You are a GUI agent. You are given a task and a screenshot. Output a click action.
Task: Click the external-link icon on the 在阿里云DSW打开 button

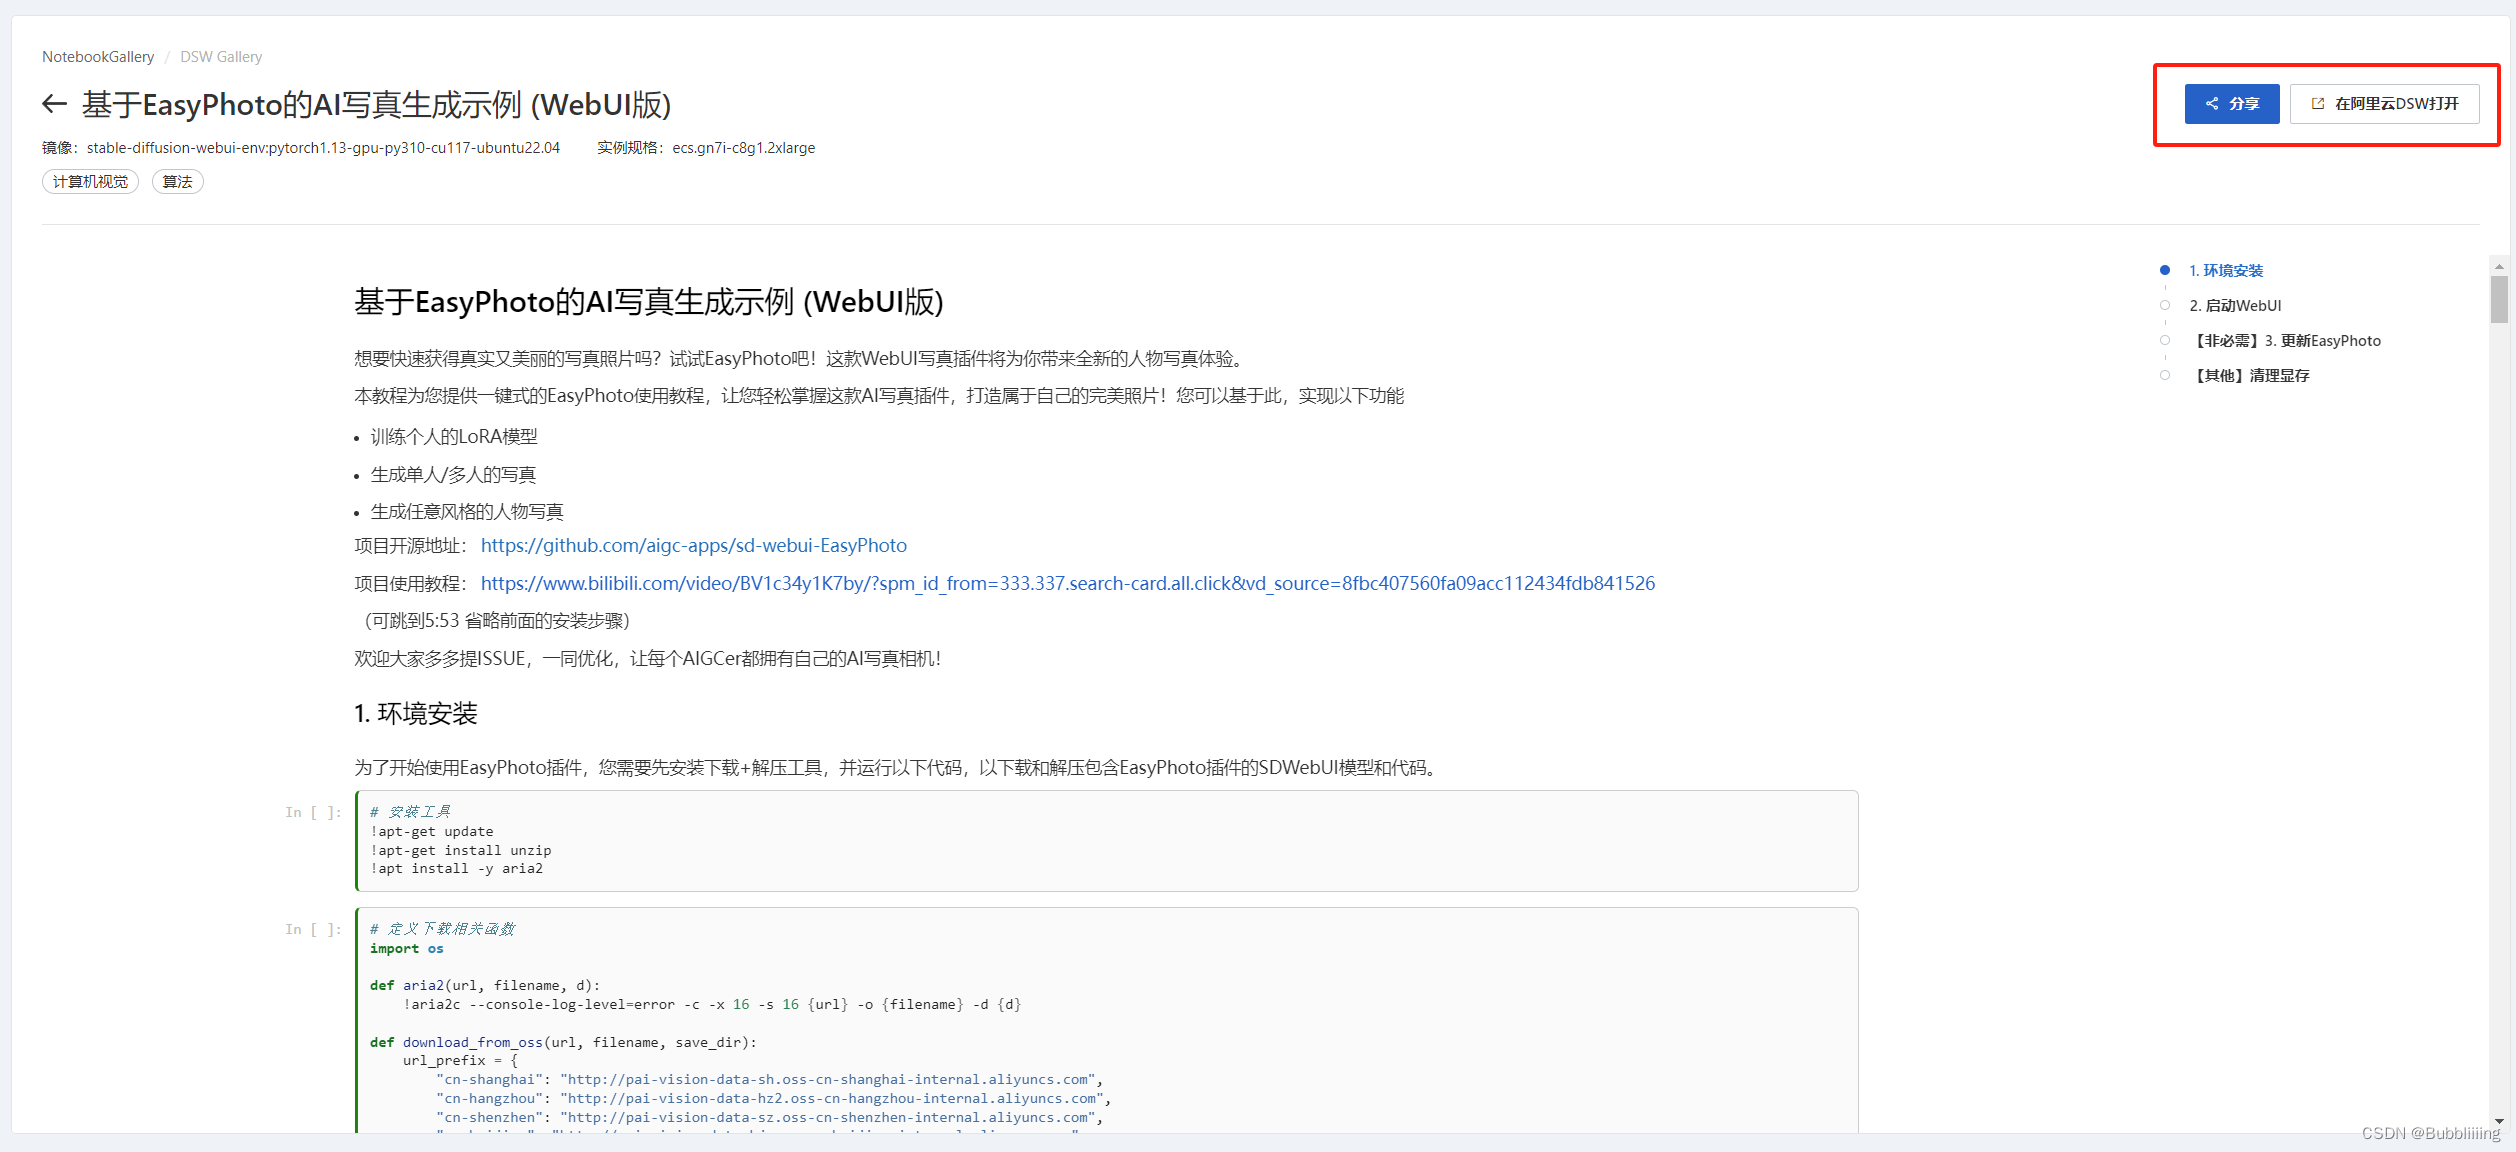coord(2318,104)
